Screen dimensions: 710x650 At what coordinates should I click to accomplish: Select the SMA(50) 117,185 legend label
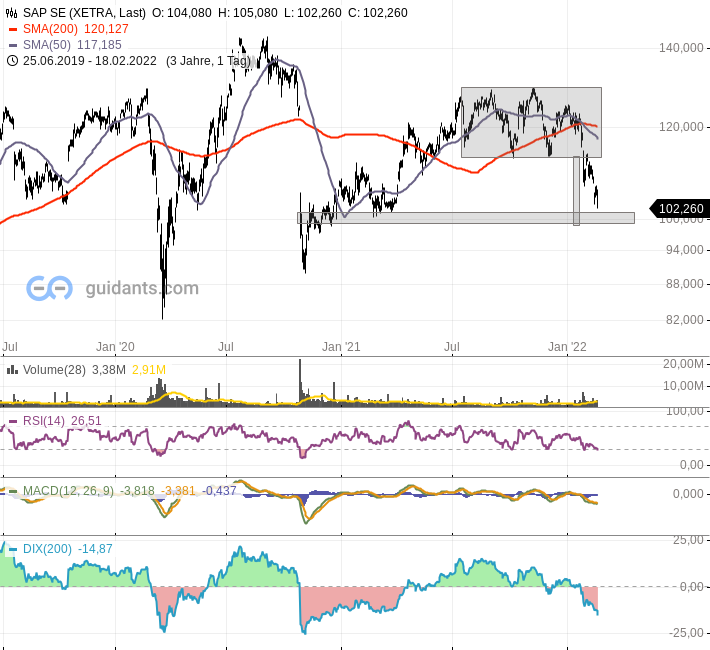(x=72, y=45)
